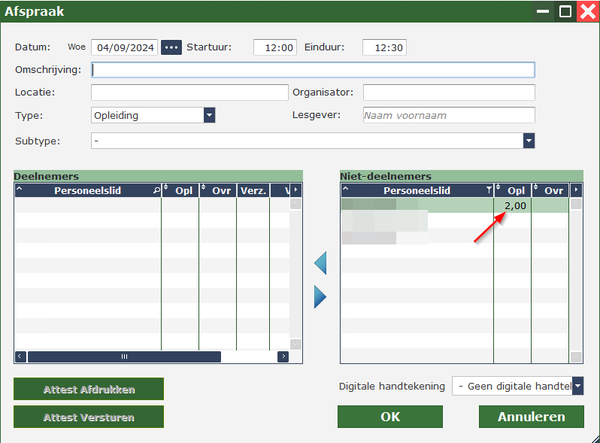Focus the Omschrijving text field
The height and width of the screenshot is (443, 600).
click(313, 70)
